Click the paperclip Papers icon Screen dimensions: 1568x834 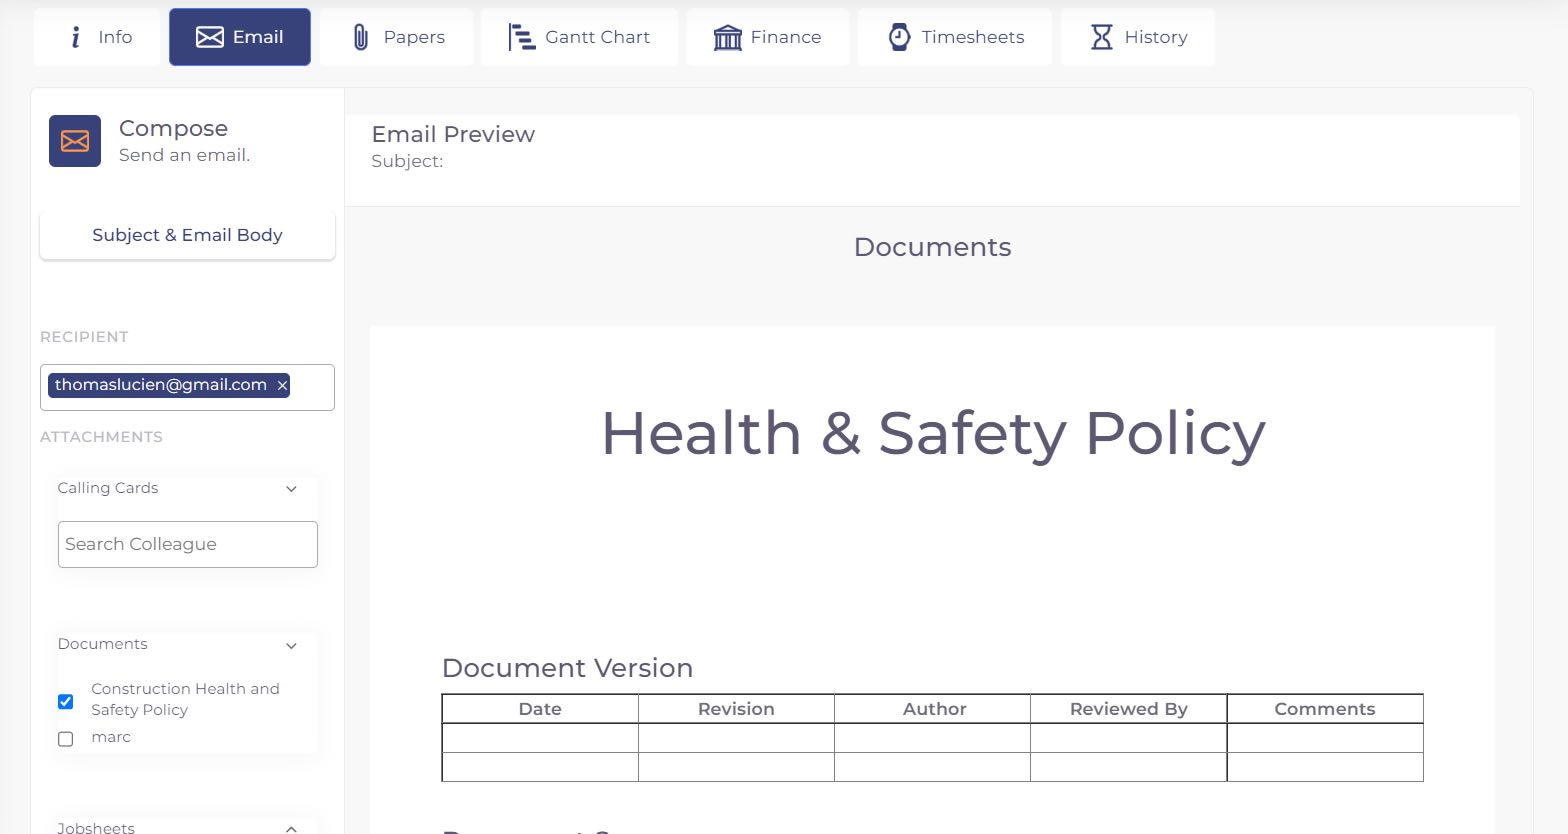tap(361, 37)
